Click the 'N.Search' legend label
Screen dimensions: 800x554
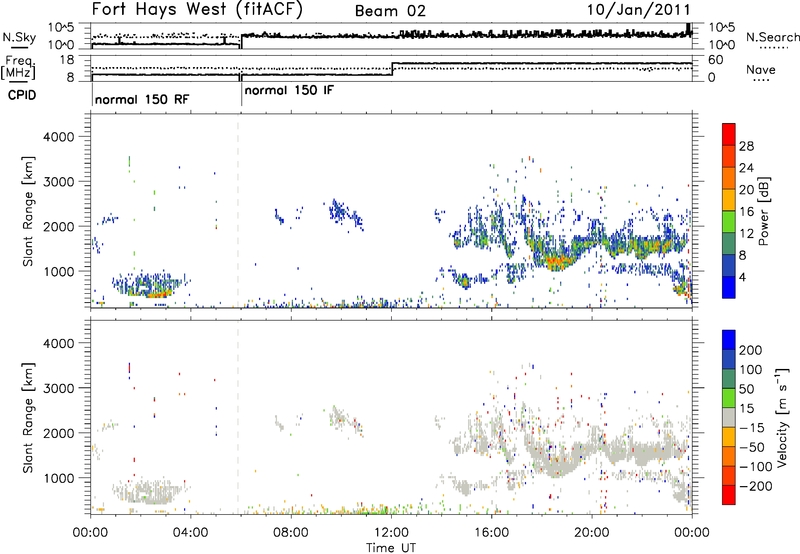tap(772, 37)
